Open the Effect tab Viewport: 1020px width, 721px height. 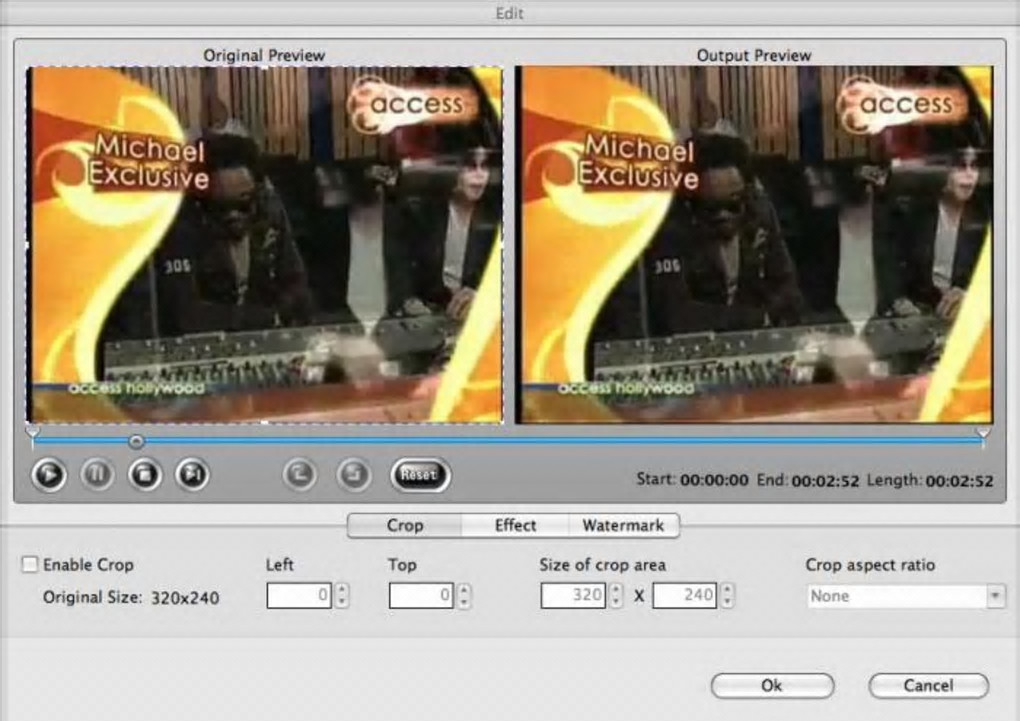515,525
